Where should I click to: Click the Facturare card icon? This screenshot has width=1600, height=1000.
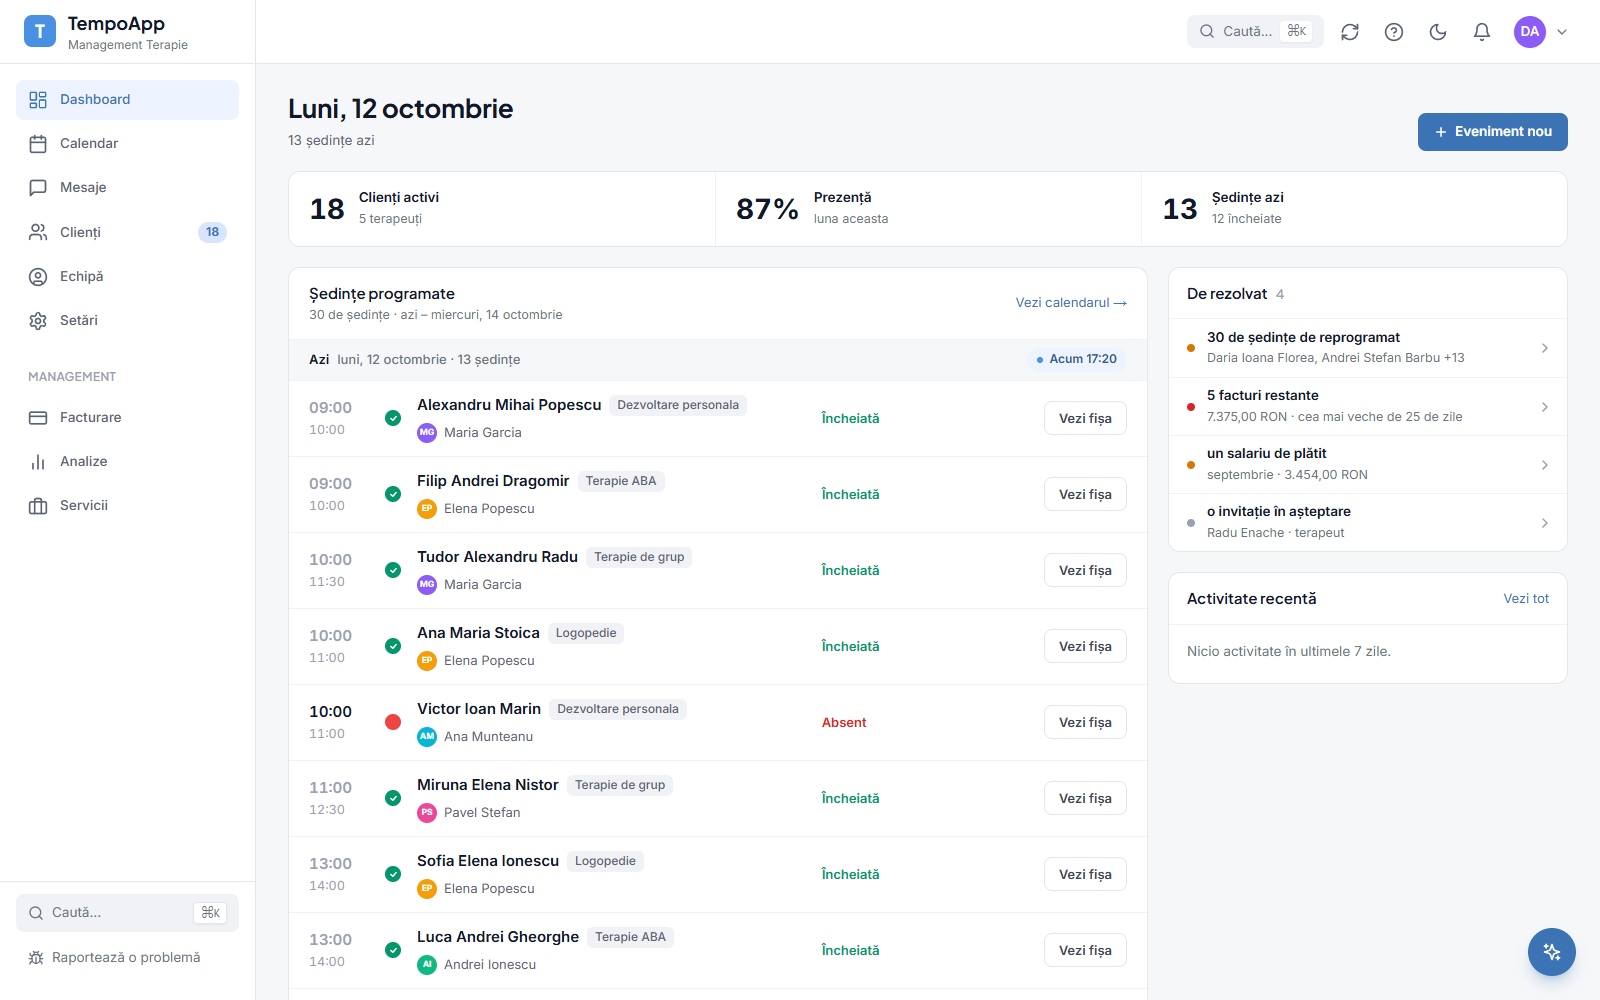pyautogui.click(x=38, y=418)
